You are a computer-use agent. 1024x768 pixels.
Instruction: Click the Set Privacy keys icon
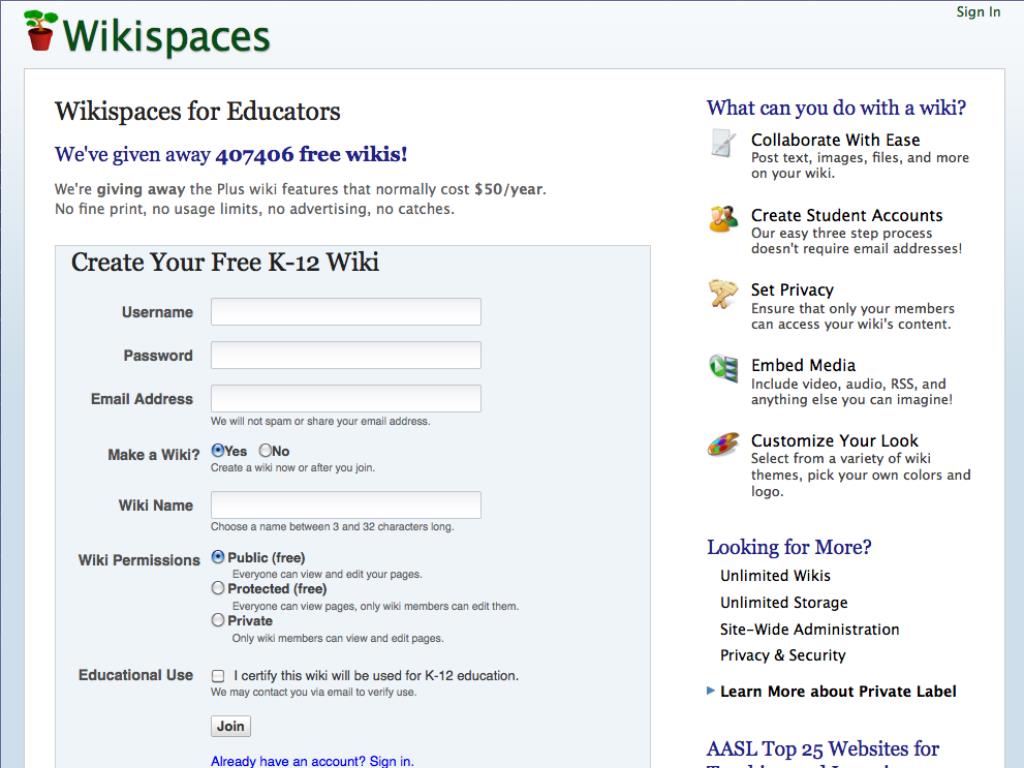[x=723, y=294]
